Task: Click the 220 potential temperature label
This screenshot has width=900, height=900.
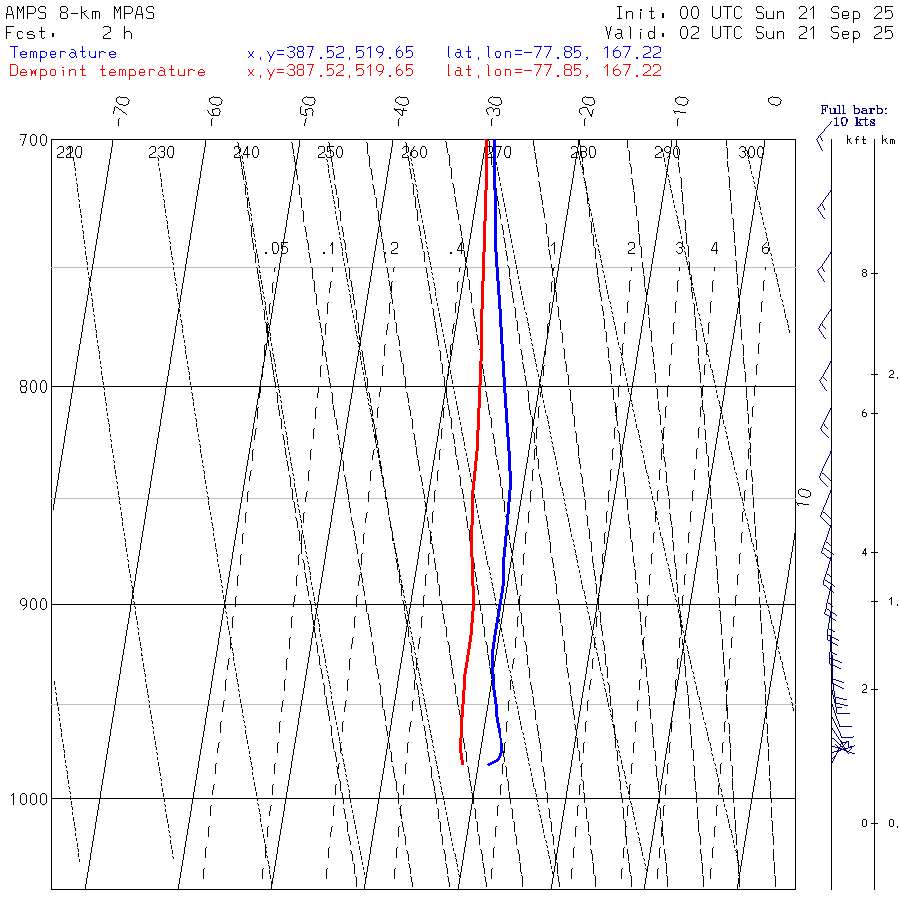Action: tap(69, 152)
